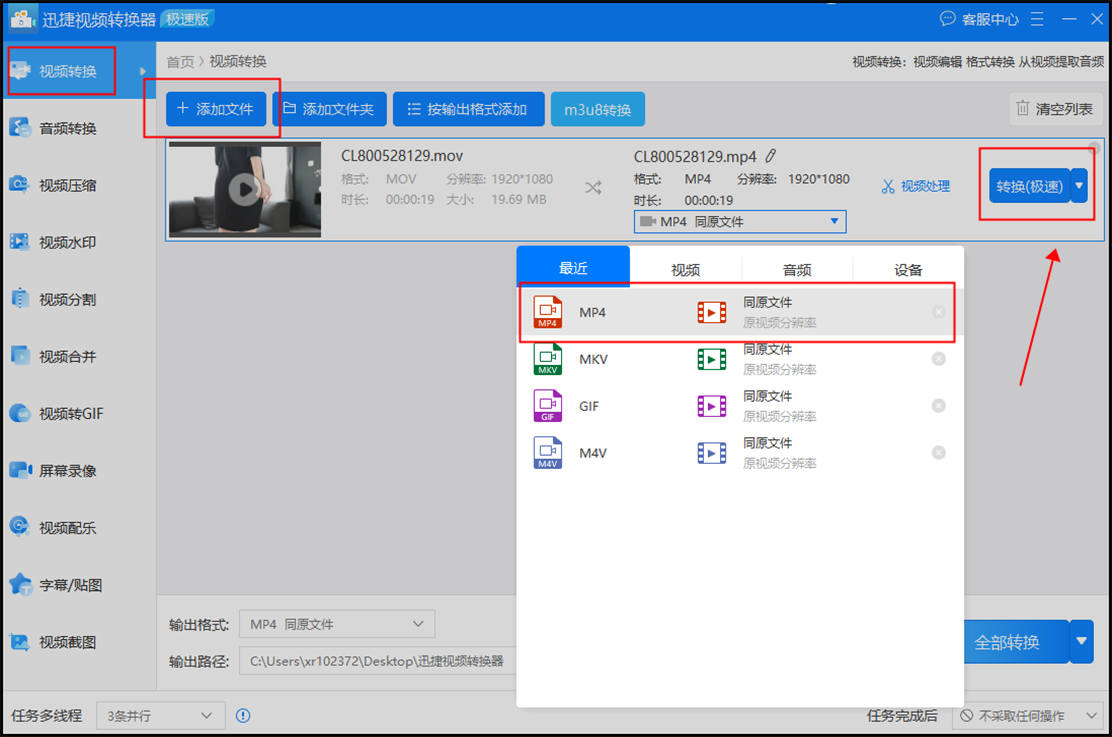Click the app logo in the title bar

23,19
